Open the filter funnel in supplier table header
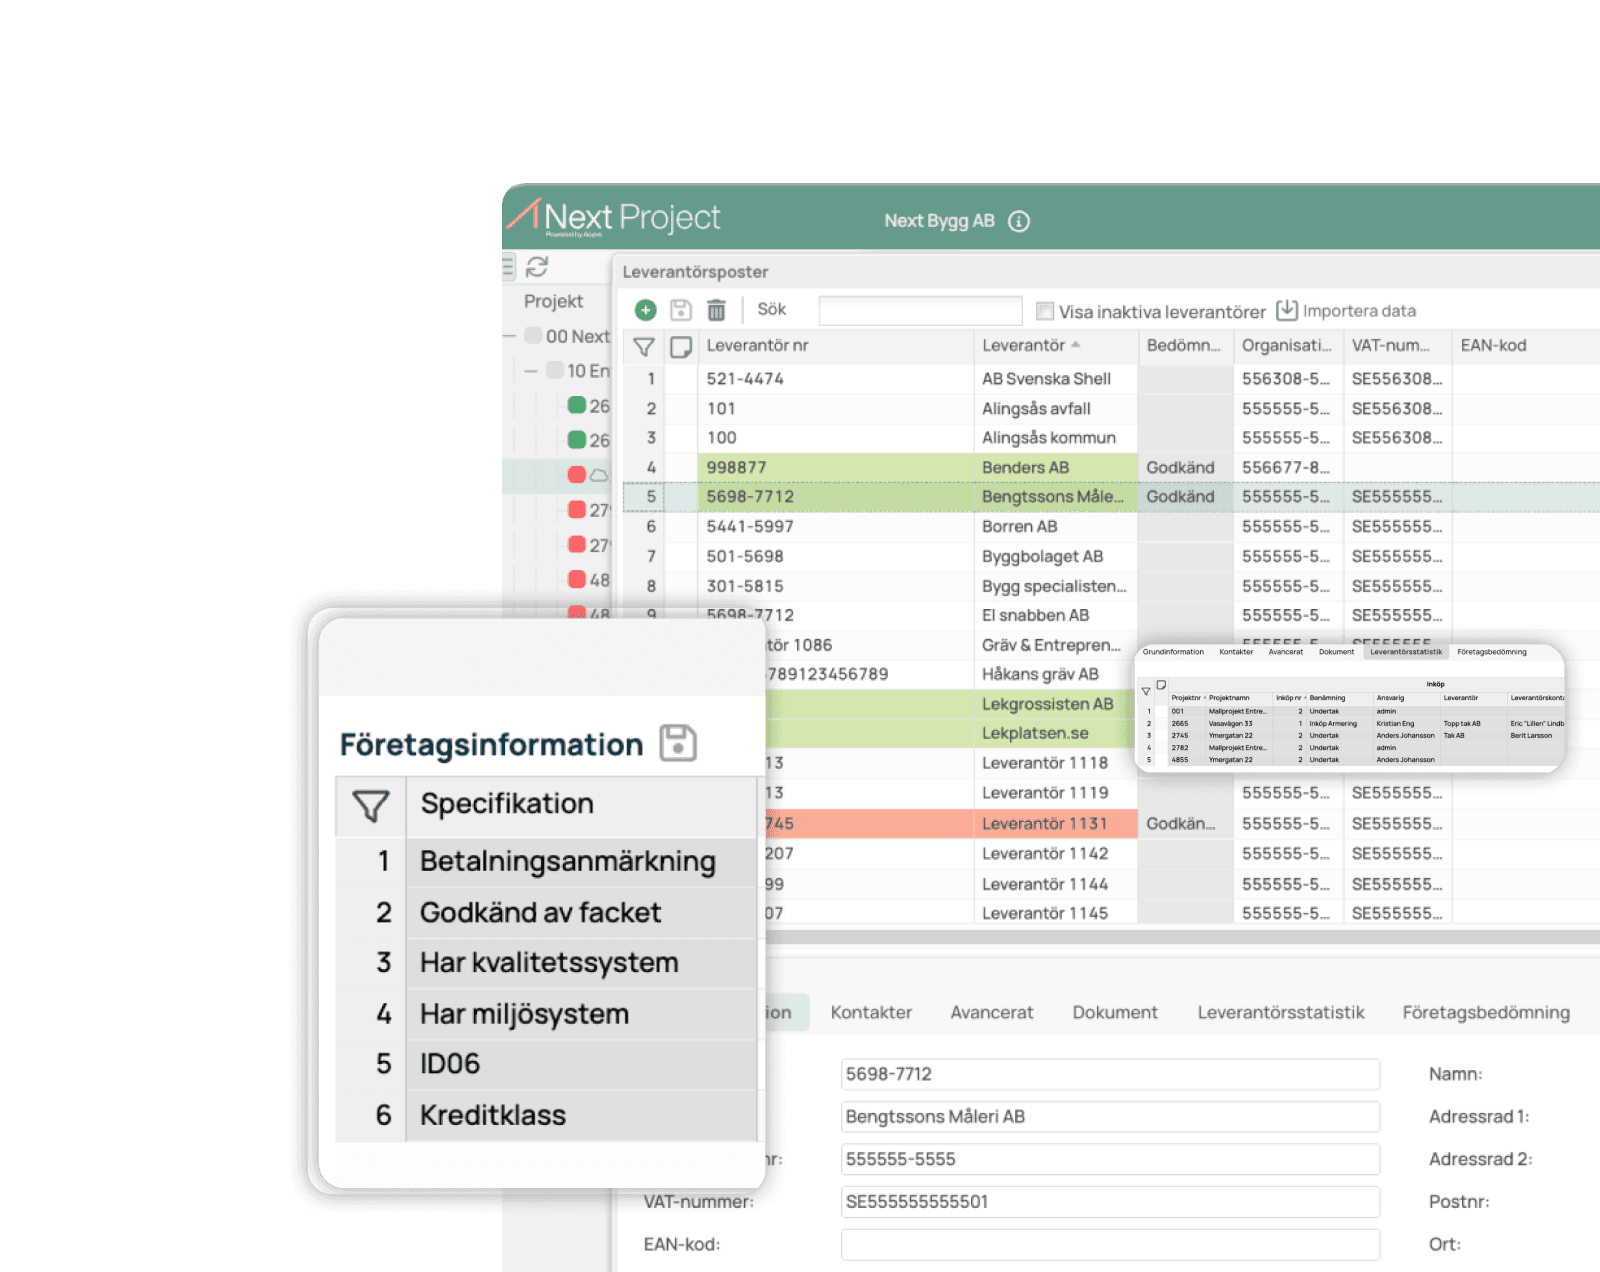 pos(644,347)
